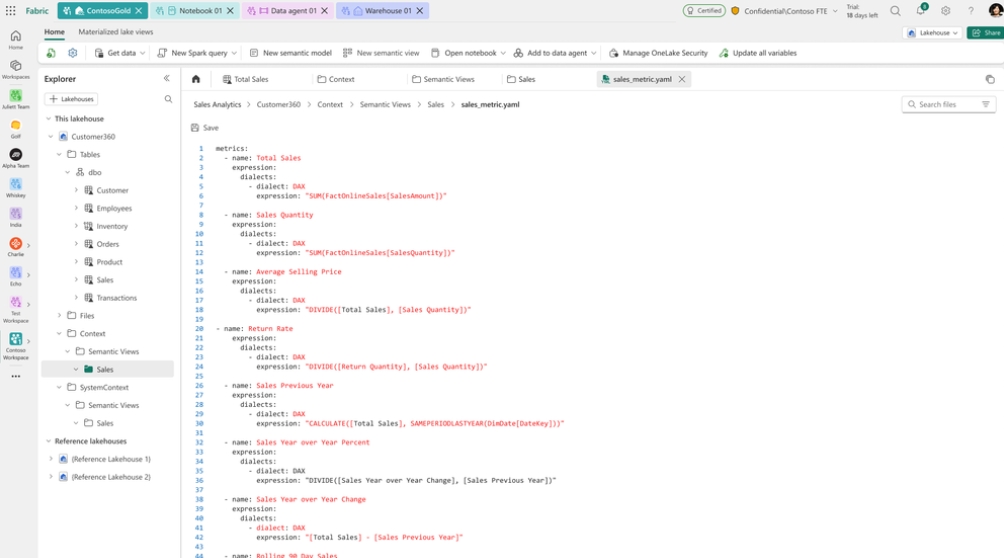1004x558 pixels.
Task: Go to Home in left navigation
Action: (x=15, y=40)
